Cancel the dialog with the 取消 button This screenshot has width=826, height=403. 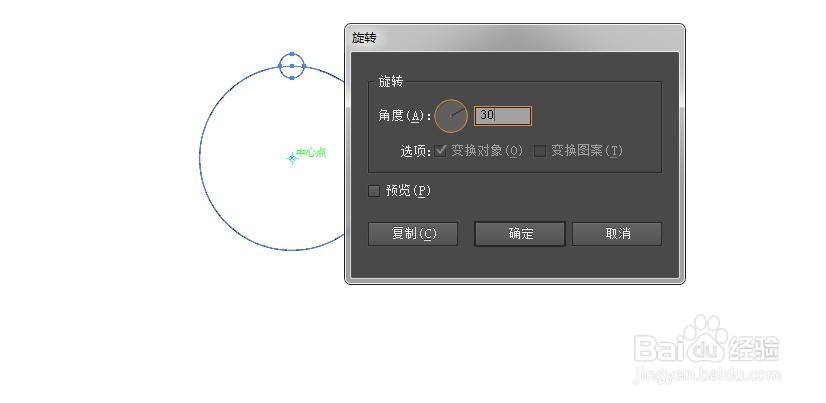click(x=617, y=234)
